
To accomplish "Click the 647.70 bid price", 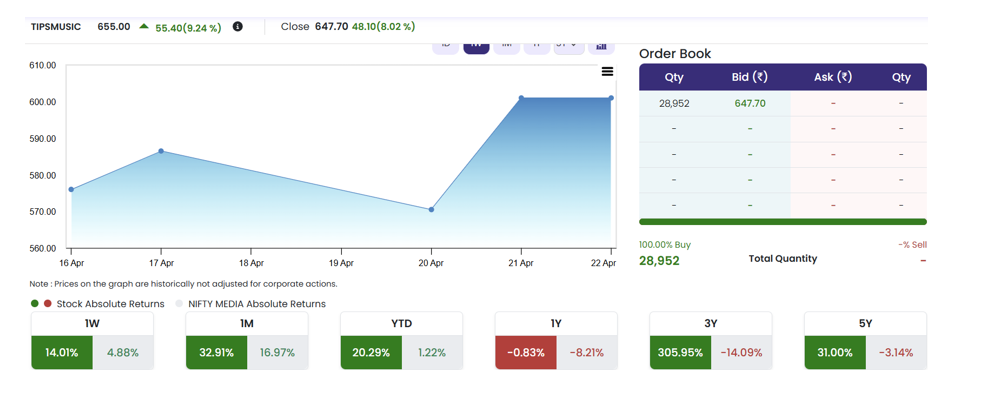I will 749,103.
